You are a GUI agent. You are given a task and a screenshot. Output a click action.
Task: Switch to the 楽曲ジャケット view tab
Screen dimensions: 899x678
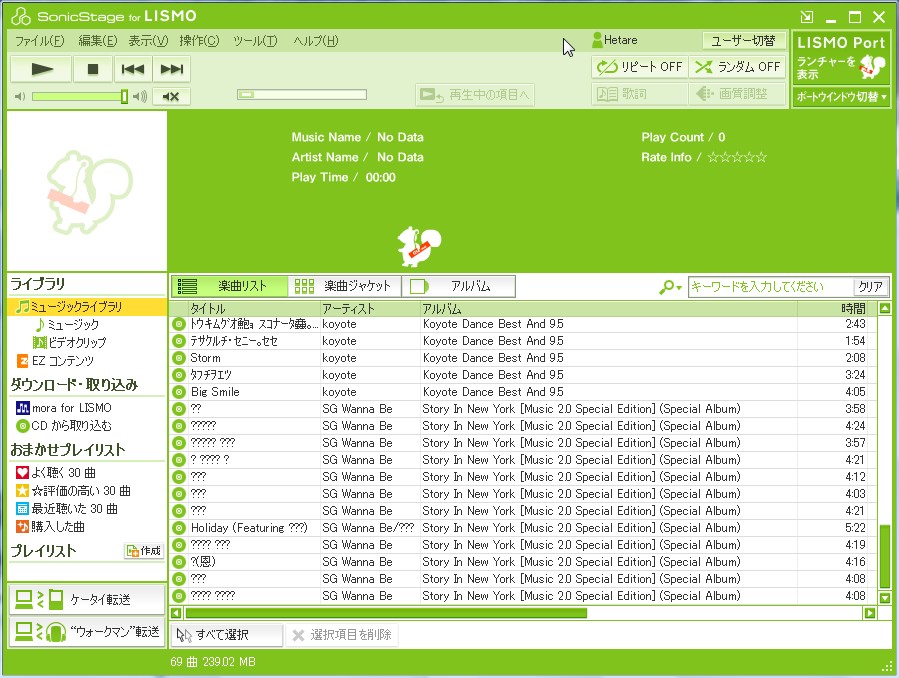[x=344, y=286]
